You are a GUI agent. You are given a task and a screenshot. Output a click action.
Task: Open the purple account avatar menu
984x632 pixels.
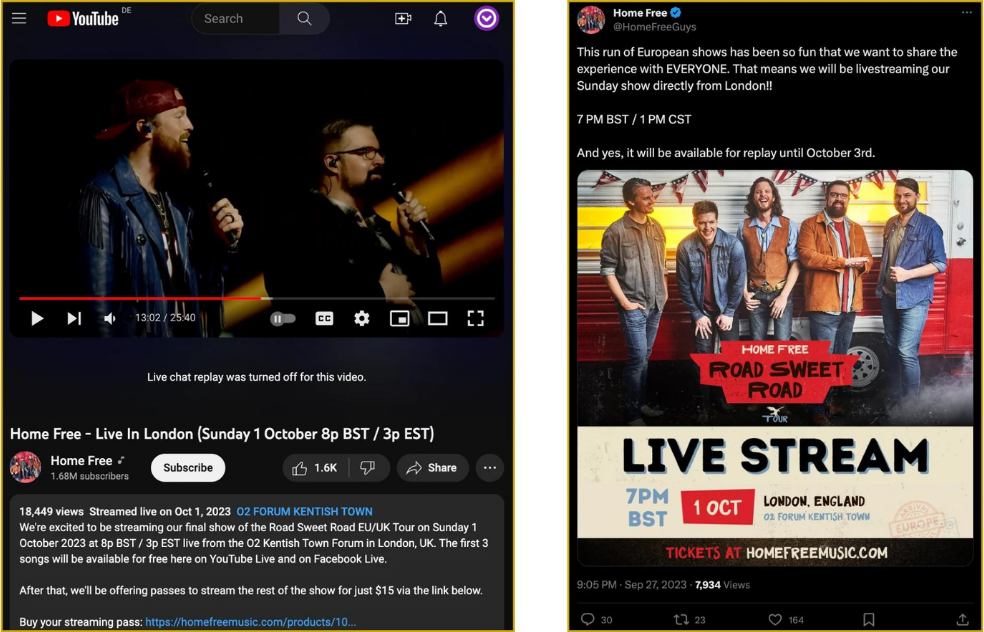coord(486,18)
